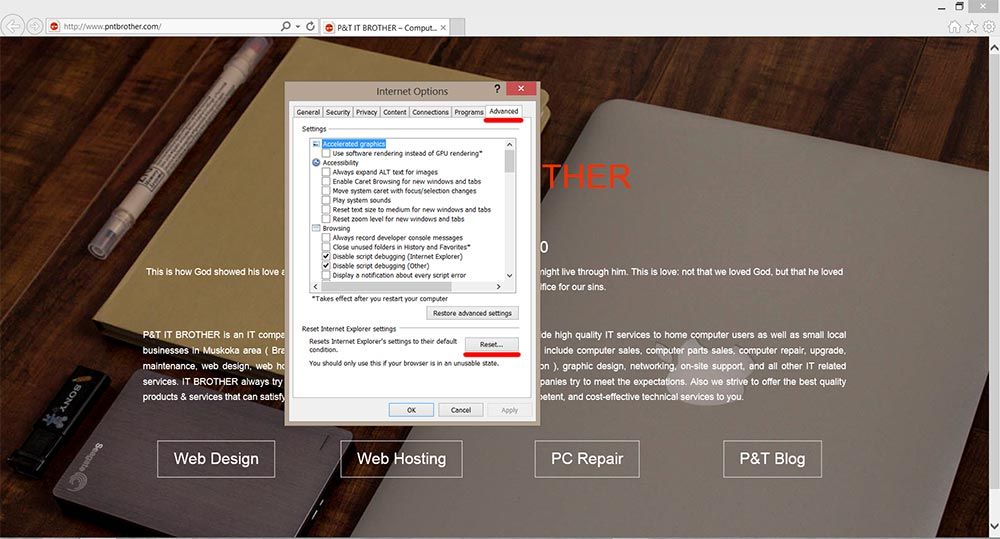Image resolution: width=1000 pixels, height=539 pixels.
Task: Select the 'Accessibility' category row
Action: pyautogui.click(x=341, y=163)
